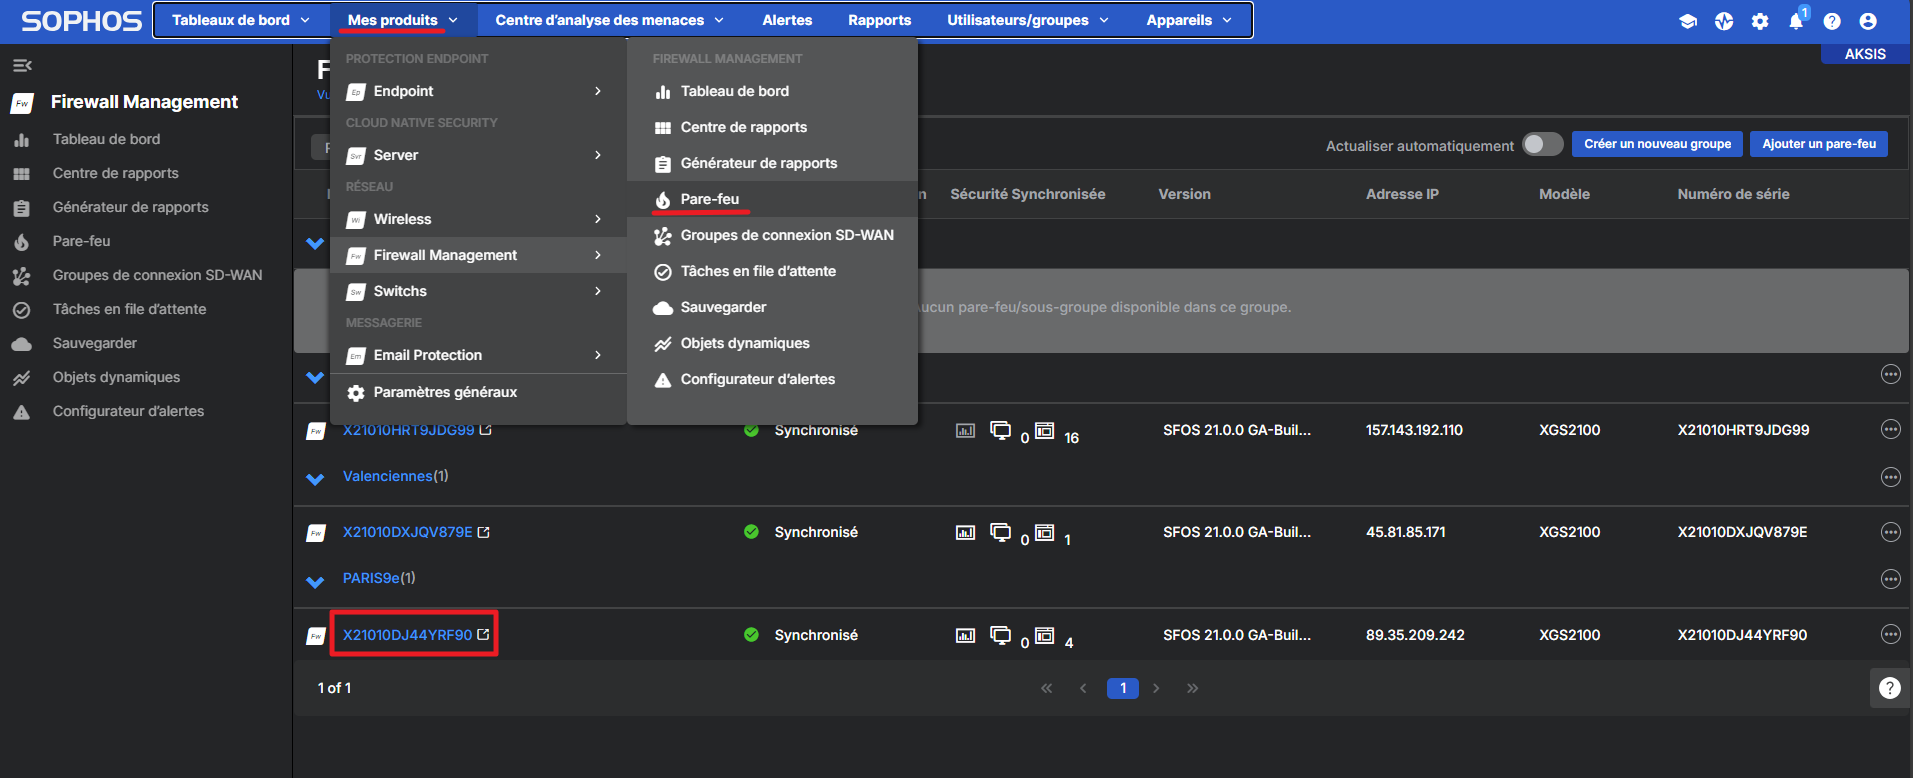Select Tableau de bord in submenu

pyautogui.click(x=771, y=91)
